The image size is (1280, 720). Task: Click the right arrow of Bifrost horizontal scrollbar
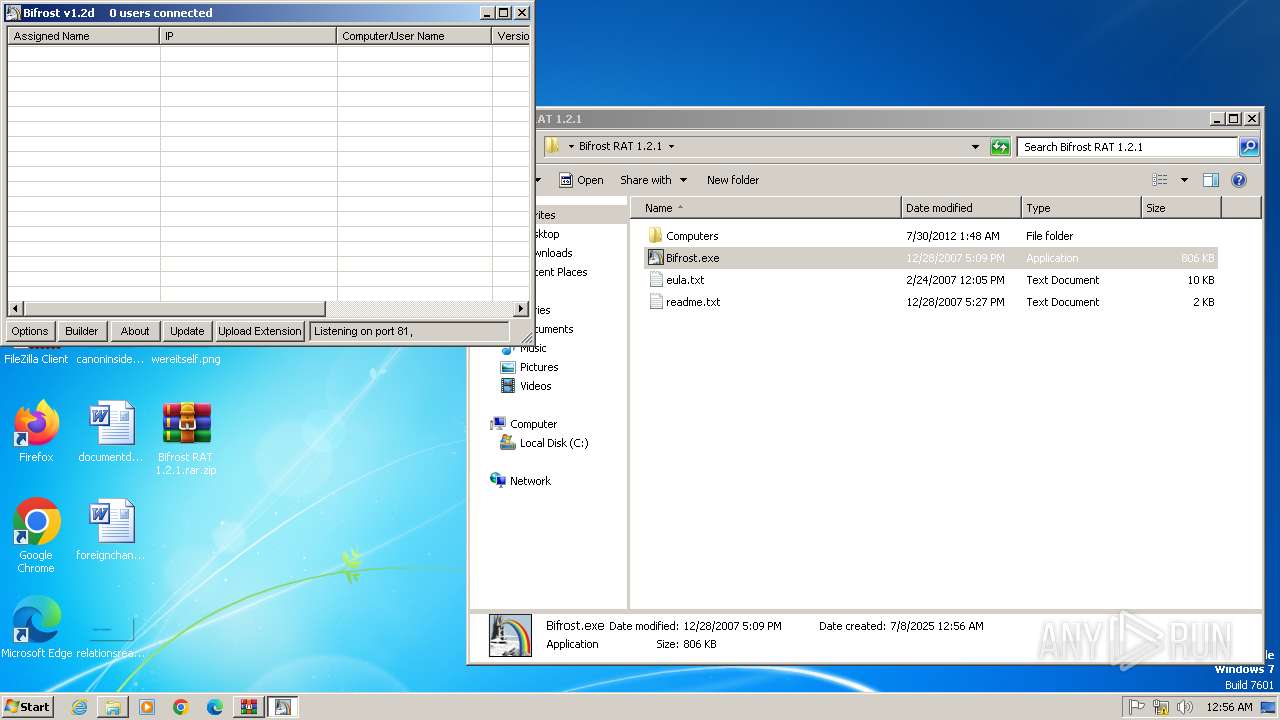pos(521,309)
